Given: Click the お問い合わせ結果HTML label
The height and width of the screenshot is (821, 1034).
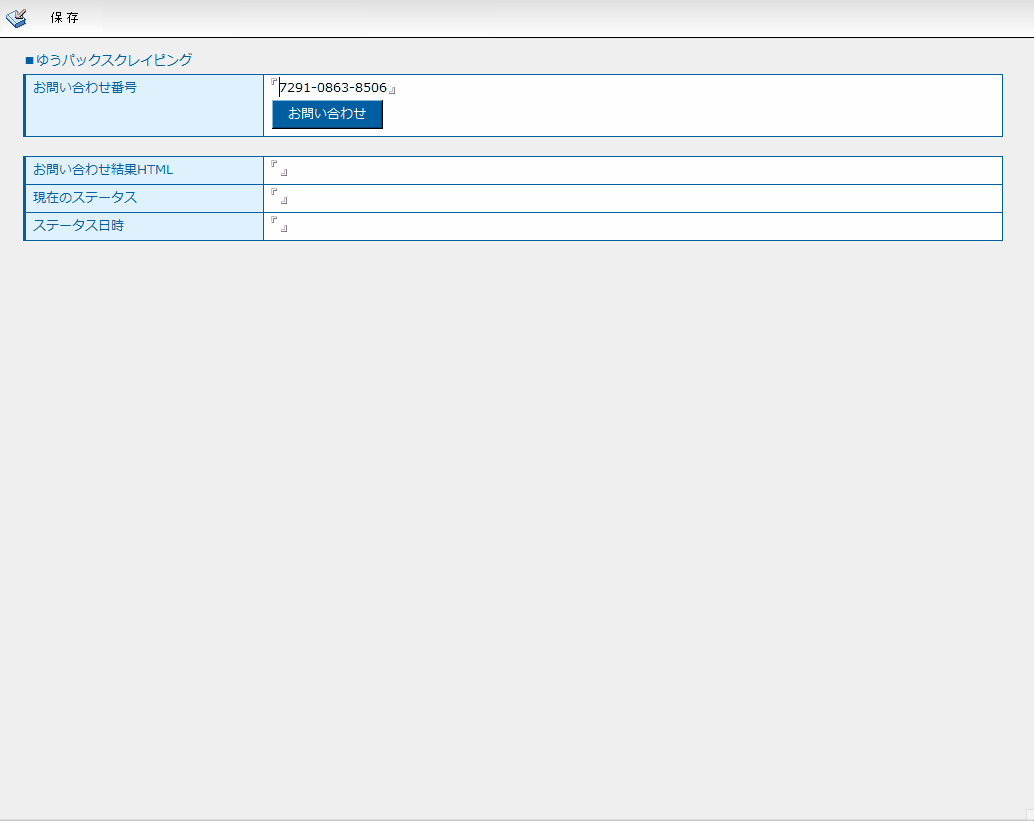Looking at the screenshot, I should [x=103, y=169].
